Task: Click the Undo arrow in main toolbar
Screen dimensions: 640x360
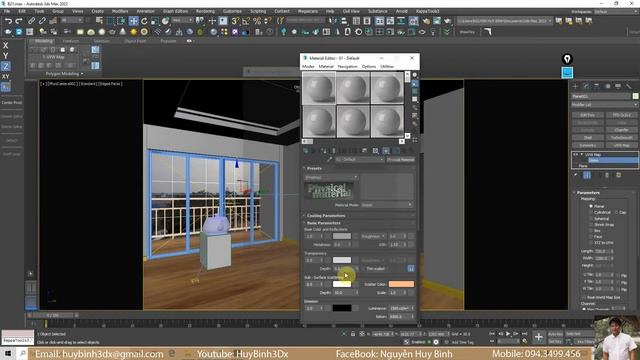Action: (x=8, y=21)
